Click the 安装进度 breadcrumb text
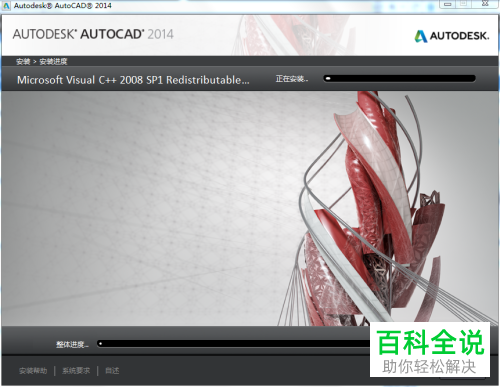The image size is (500, 387). pyautogui.click(x=53, y=62)
